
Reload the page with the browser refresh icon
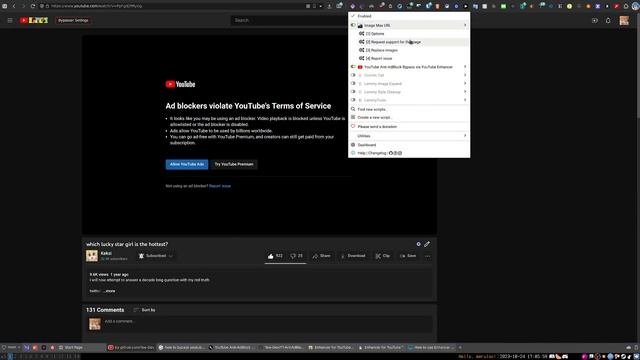pos(33,6)
